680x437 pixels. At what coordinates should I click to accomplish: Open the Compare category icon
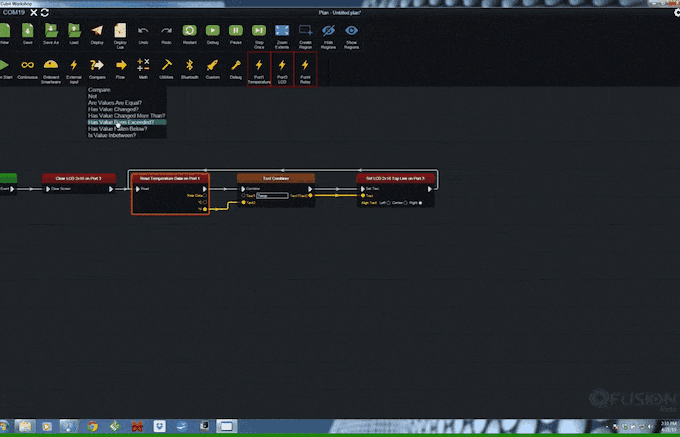coord(97,65)
